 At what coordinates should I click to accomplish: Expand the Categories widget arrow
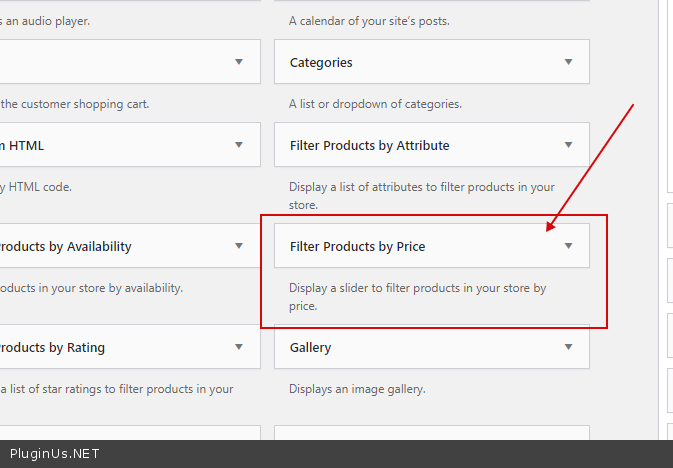568,62
